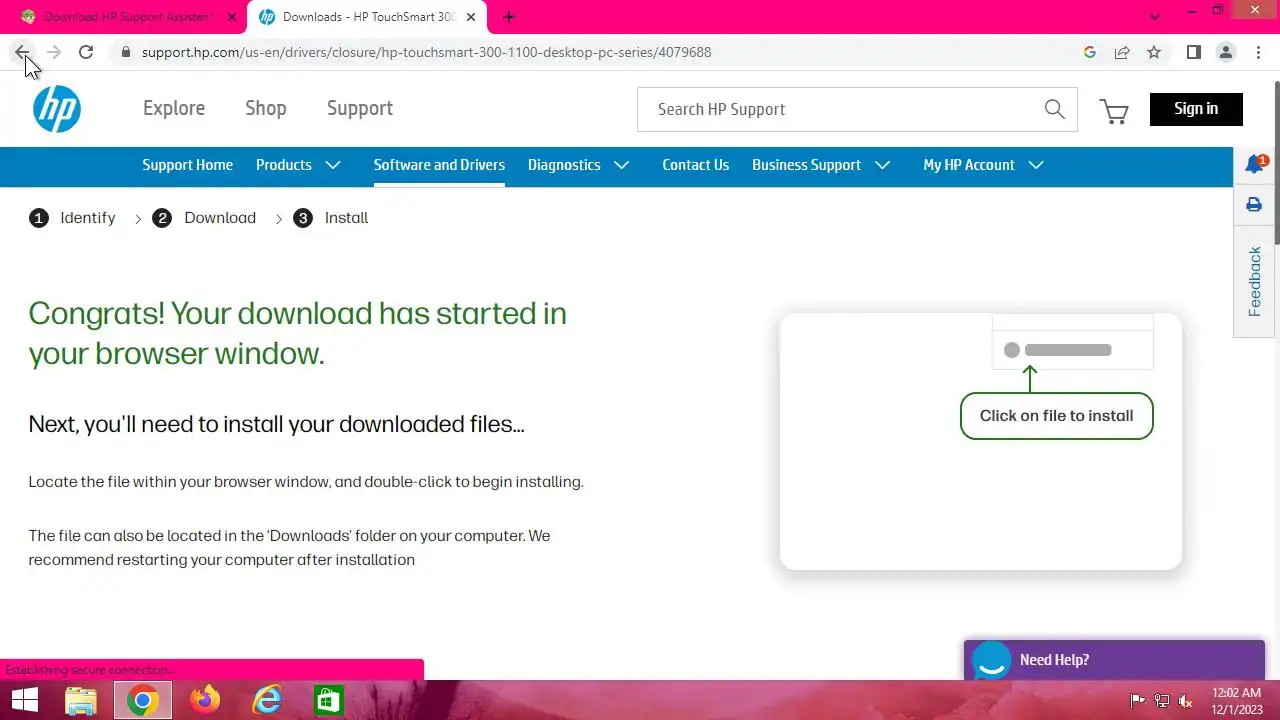Open the notifications bell icon
The height and width of the screenshot is (720, 1280).
pyautogui.click(x=1255, y=164)
